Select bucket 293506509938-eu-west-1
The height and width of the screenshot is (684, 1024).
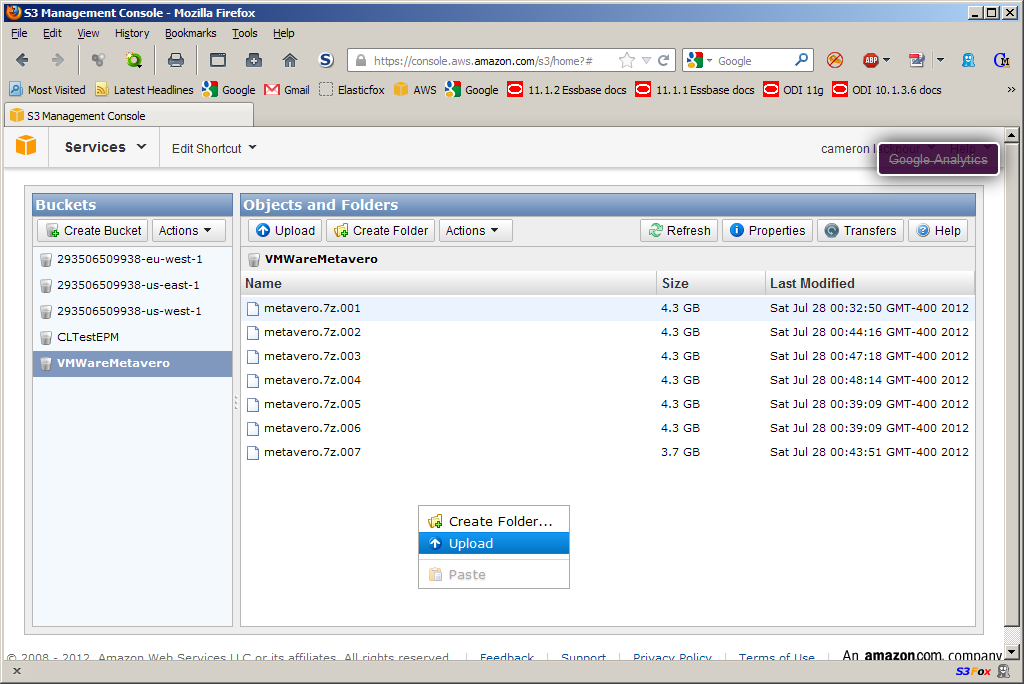133,259
